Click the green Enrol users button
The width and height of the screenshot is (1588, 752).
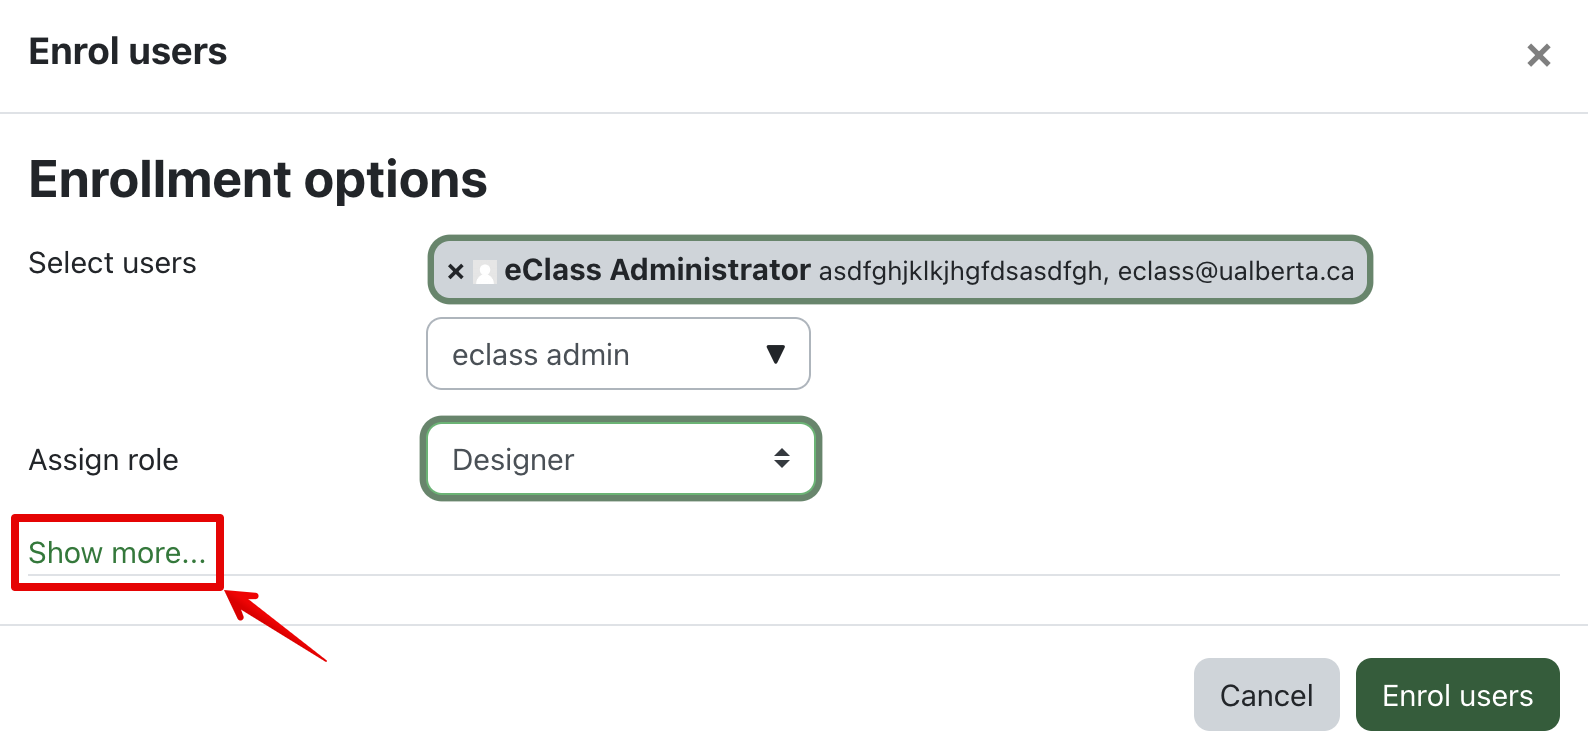1457,695
